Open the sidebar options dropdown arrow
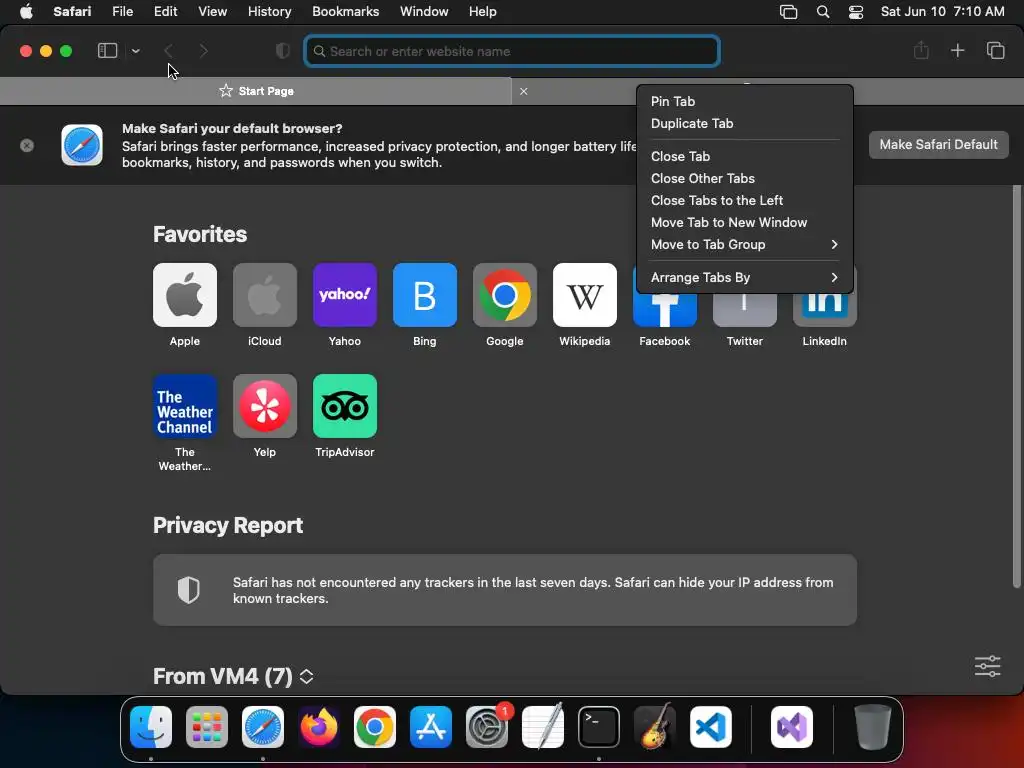The width and height of the screenshot is (1024, 768). click(135, 51)
